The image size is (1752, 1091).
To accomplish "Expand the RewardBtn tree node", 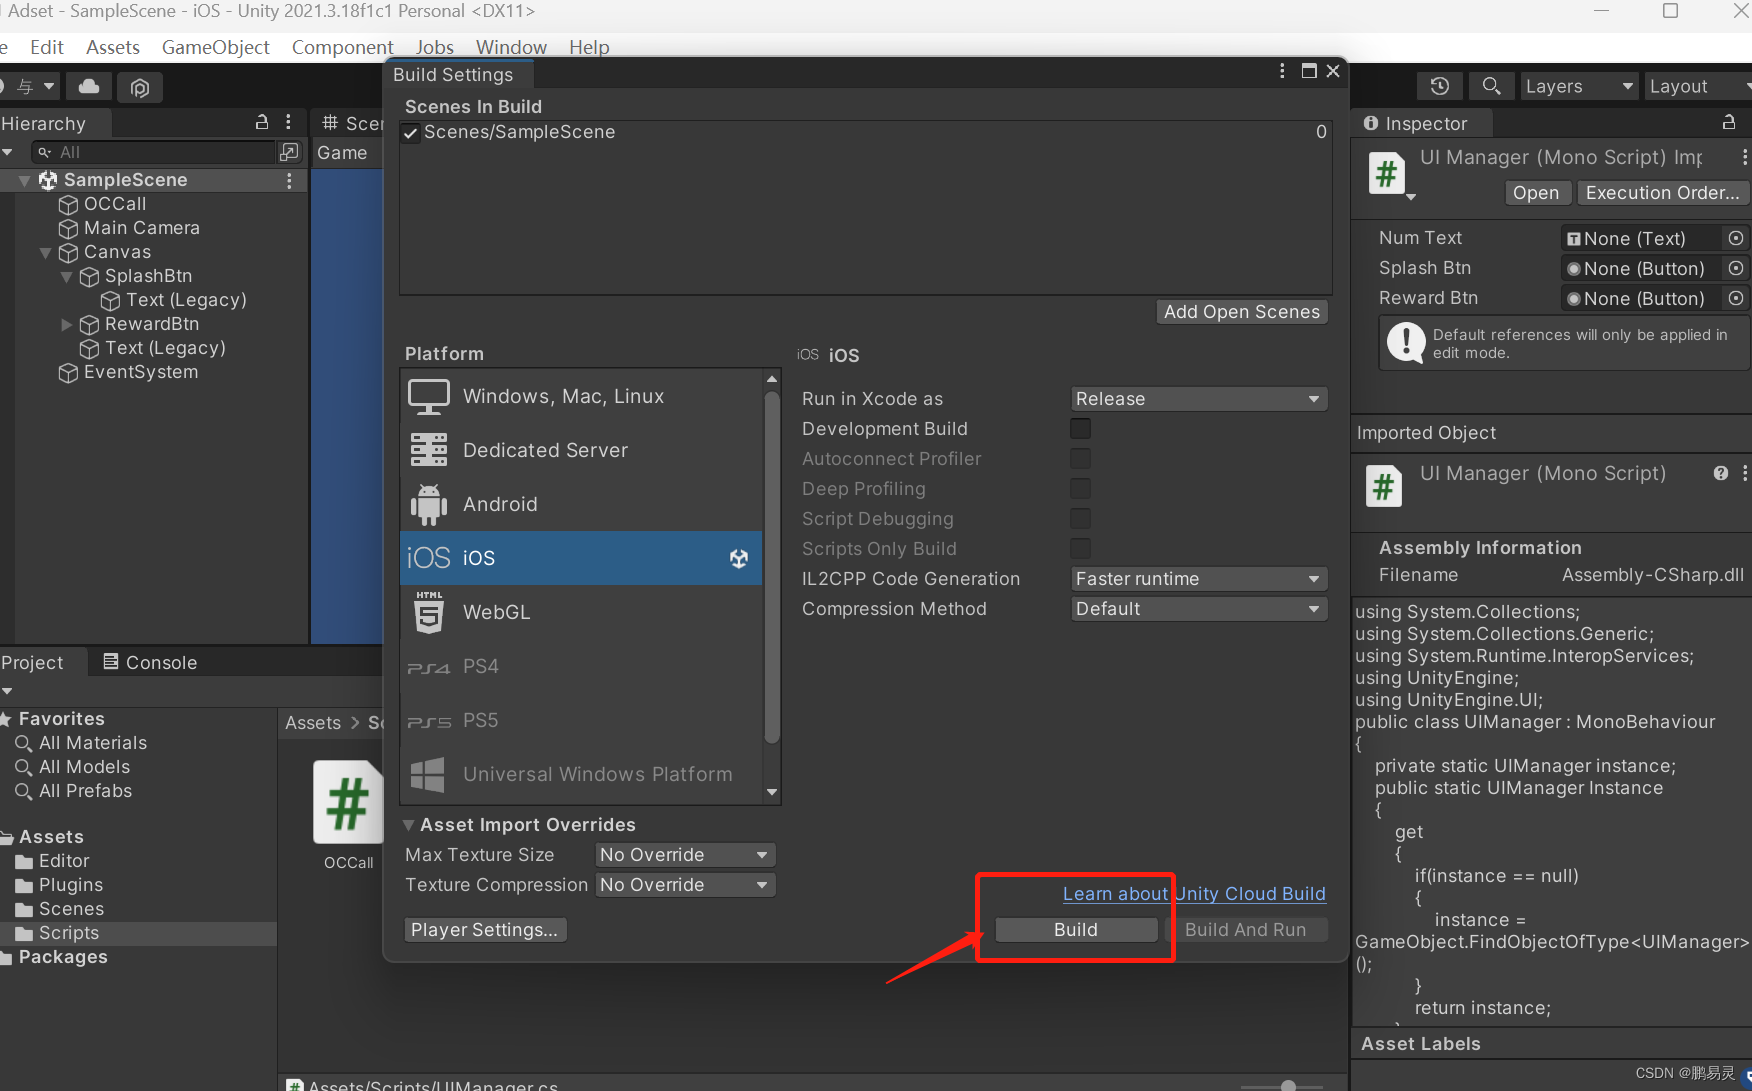I will click(66, 325).
